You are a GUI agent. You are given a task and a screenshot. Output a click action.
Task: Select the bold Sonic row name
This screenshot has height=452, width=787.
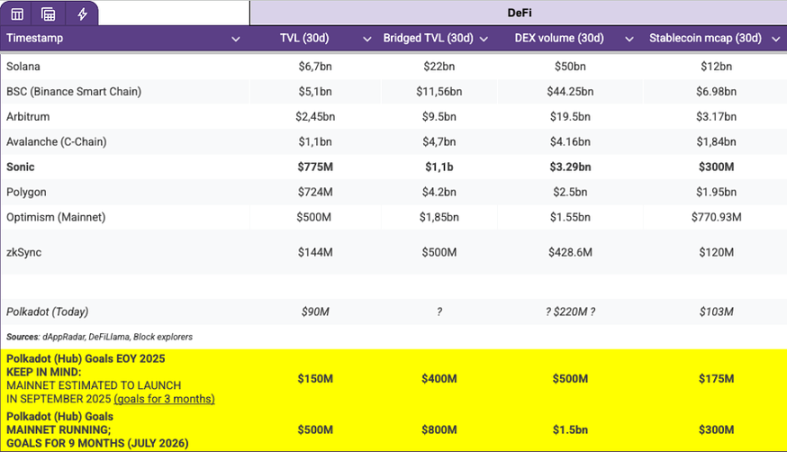coord(21,167)
